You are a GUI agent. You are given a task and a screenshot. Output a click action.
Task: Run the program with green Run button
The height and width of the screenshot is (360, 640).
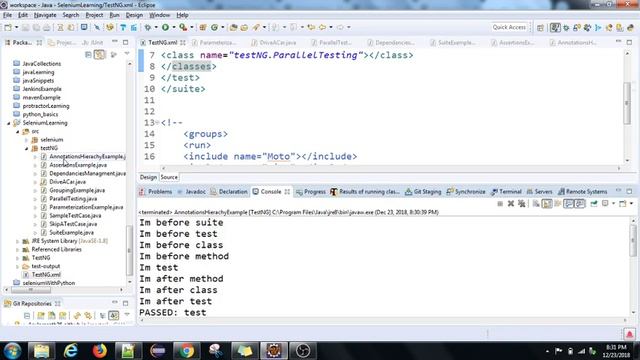165,27
